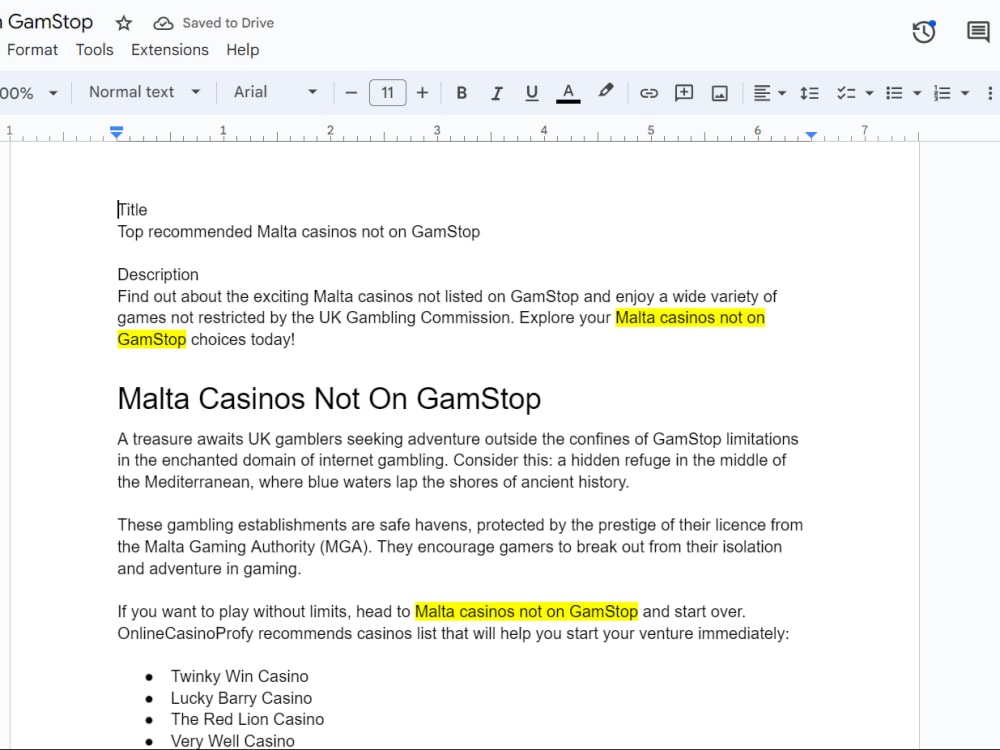This screenshot has height=750, width=1000.
Task: Open the Help menu
Action: point(242,50)
